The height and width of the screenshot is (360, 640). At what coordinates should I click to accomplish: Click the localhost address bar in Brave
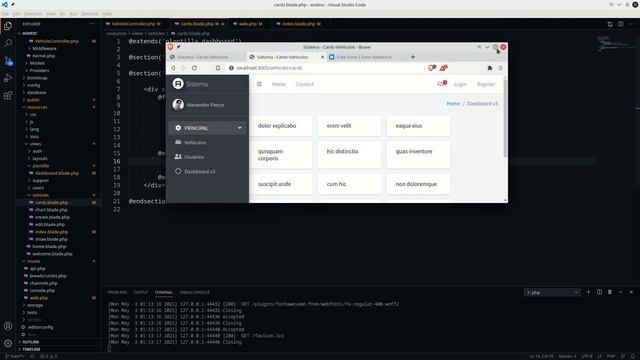click(327, 68)
